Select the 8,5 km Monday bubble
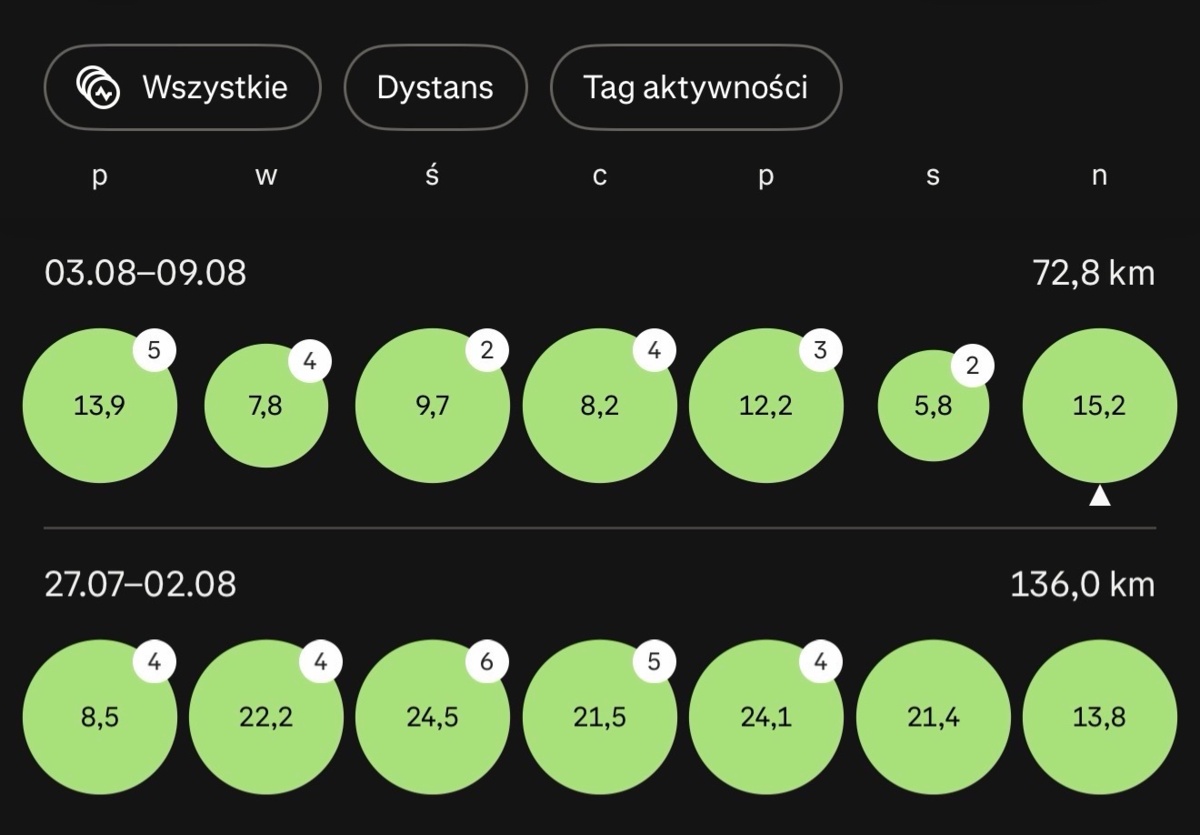Screen dimensions: 1200x835 (x=100, y=718)
